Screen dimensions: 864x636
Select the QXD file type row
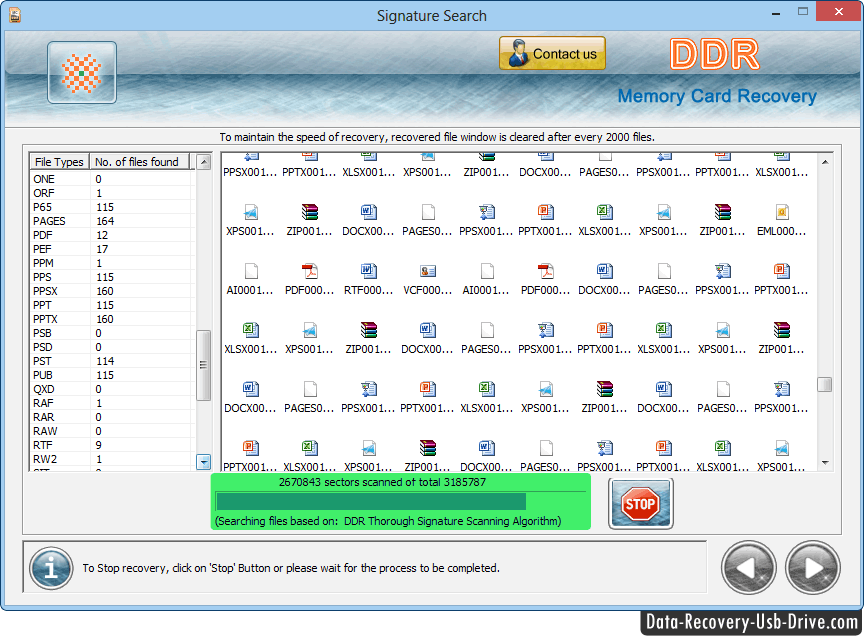(x=112, y=389)
